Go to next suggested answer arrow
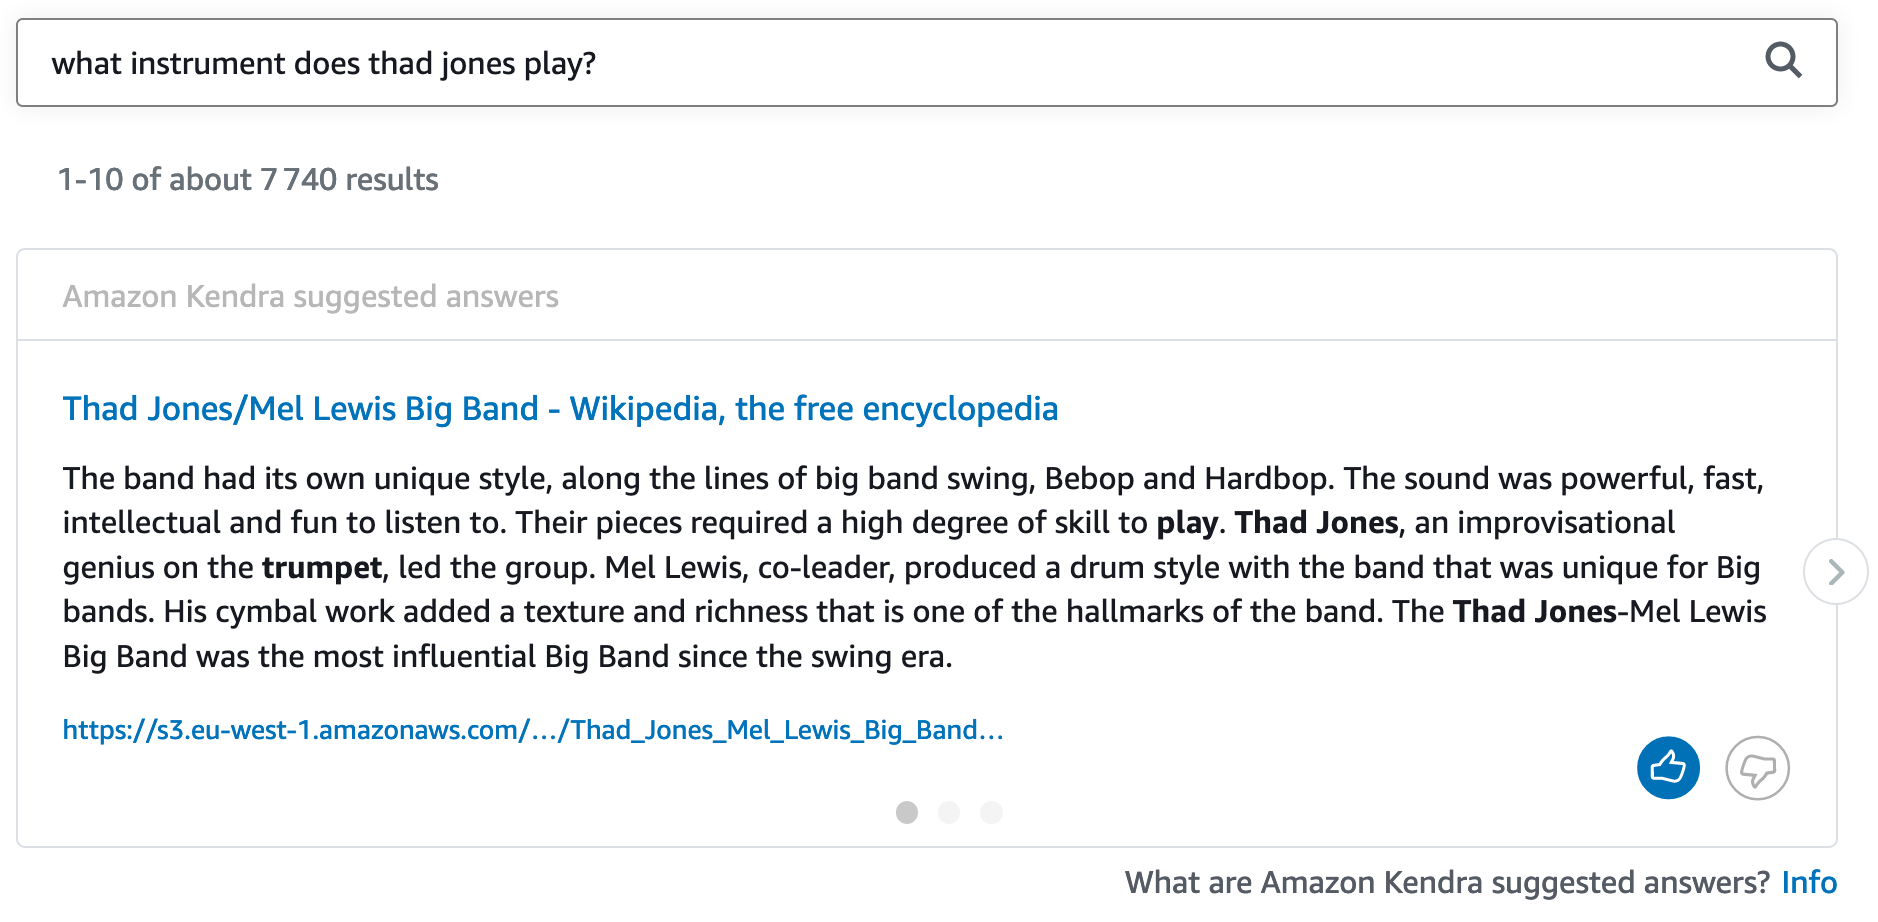The image size is (1878, 922). pyautogui.click(x=1835, y=572)
